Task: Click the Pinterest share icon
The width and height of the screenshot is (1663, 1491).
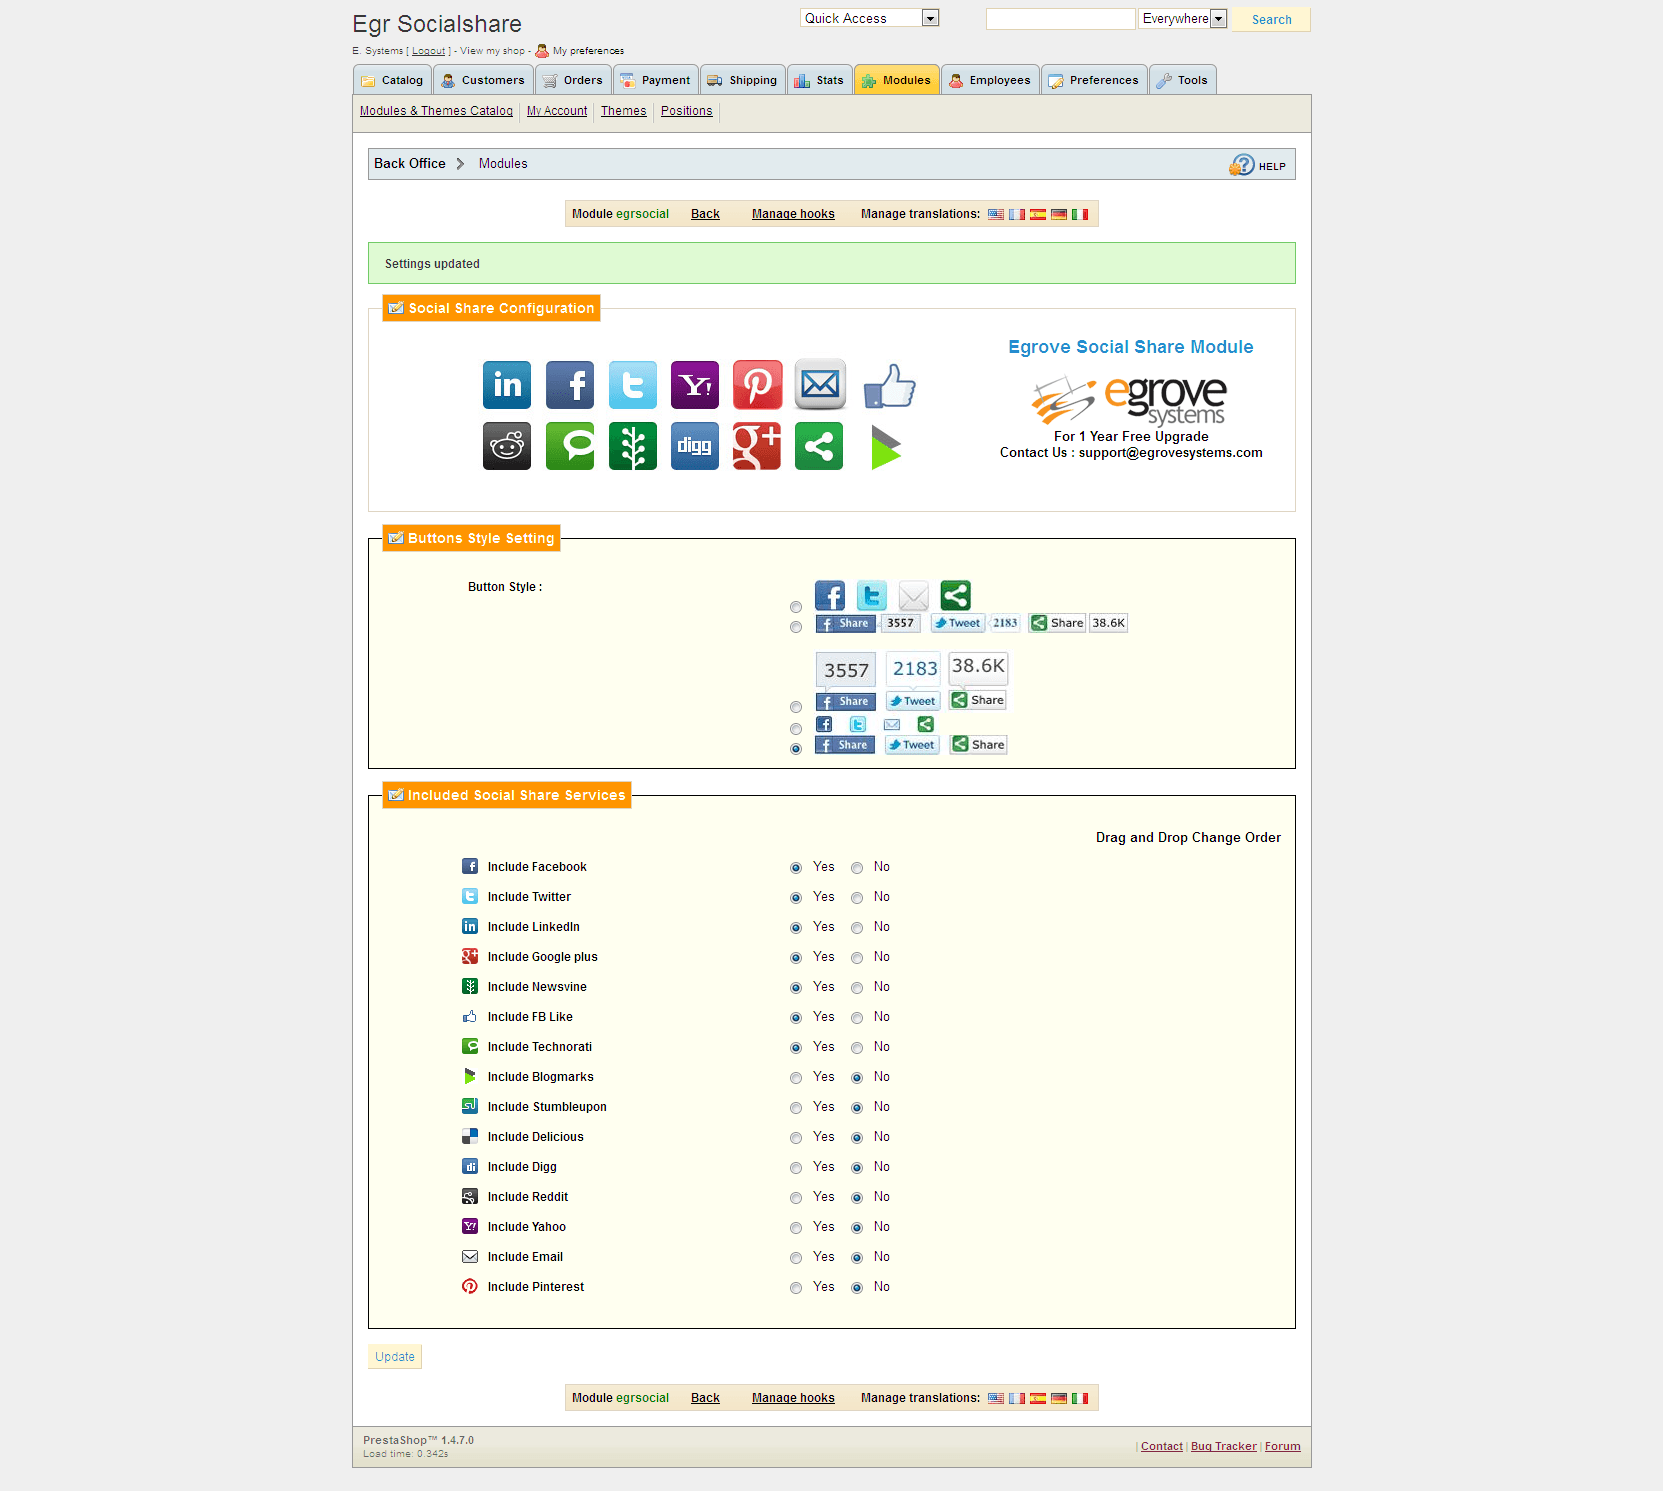Action: (x=758, y=385)
